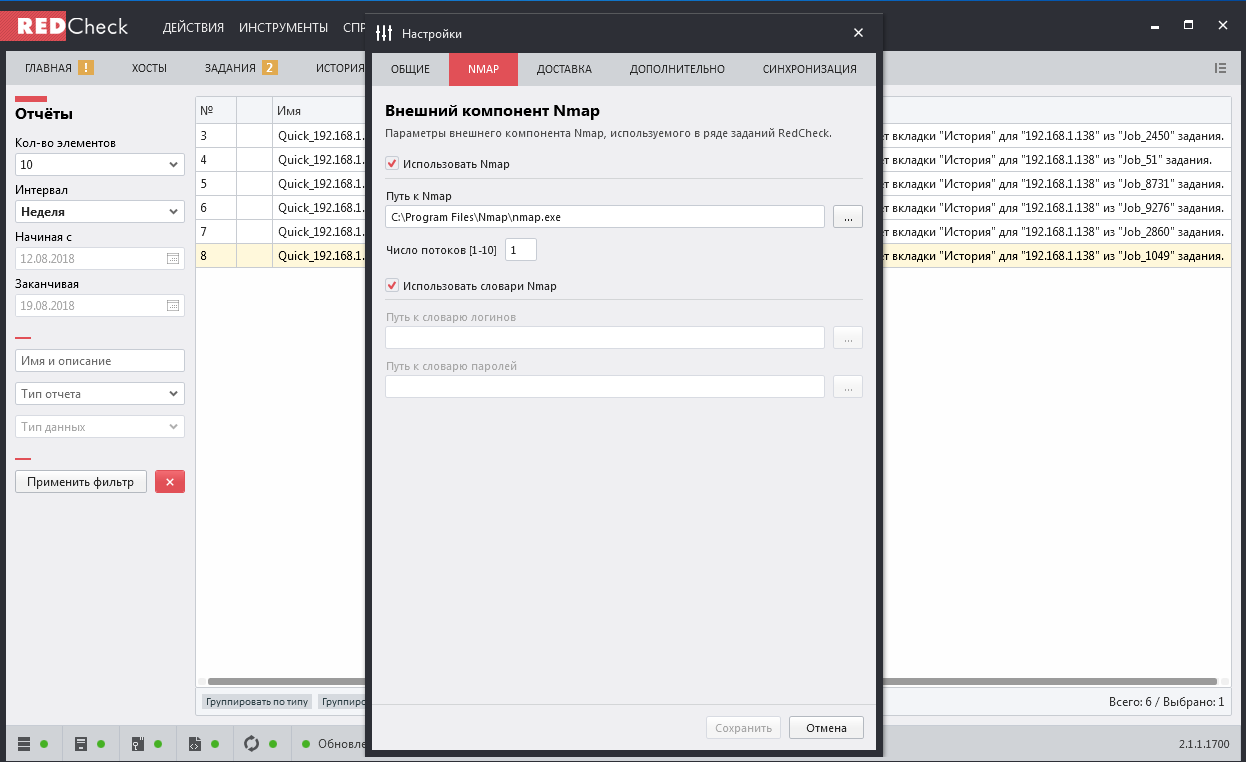Open the Интервал dropdown showing Неделя

[100, 212]
